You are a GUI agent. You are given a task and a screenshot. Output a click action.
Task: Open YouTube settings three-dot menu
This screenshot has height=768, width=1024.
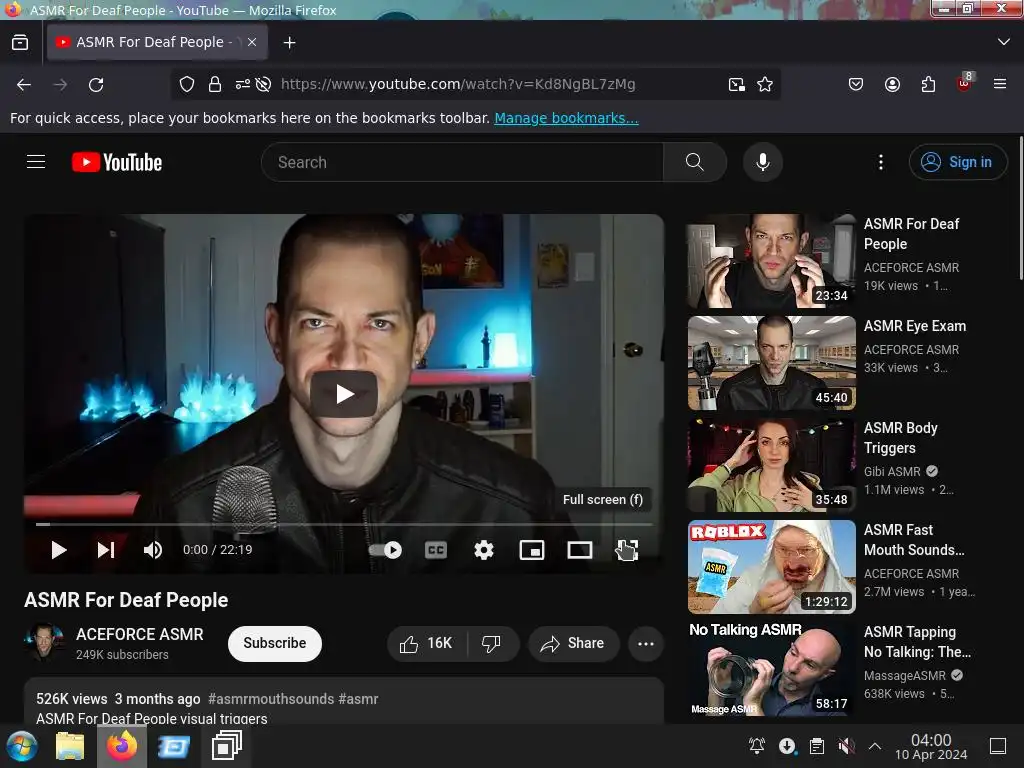881,162
